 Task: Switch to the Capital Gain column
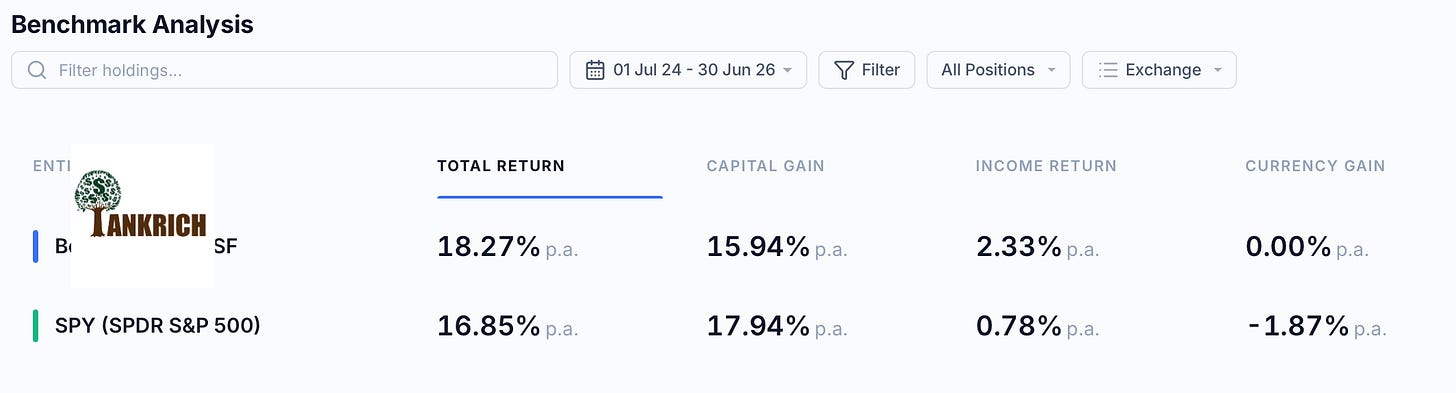coord(766,166)
